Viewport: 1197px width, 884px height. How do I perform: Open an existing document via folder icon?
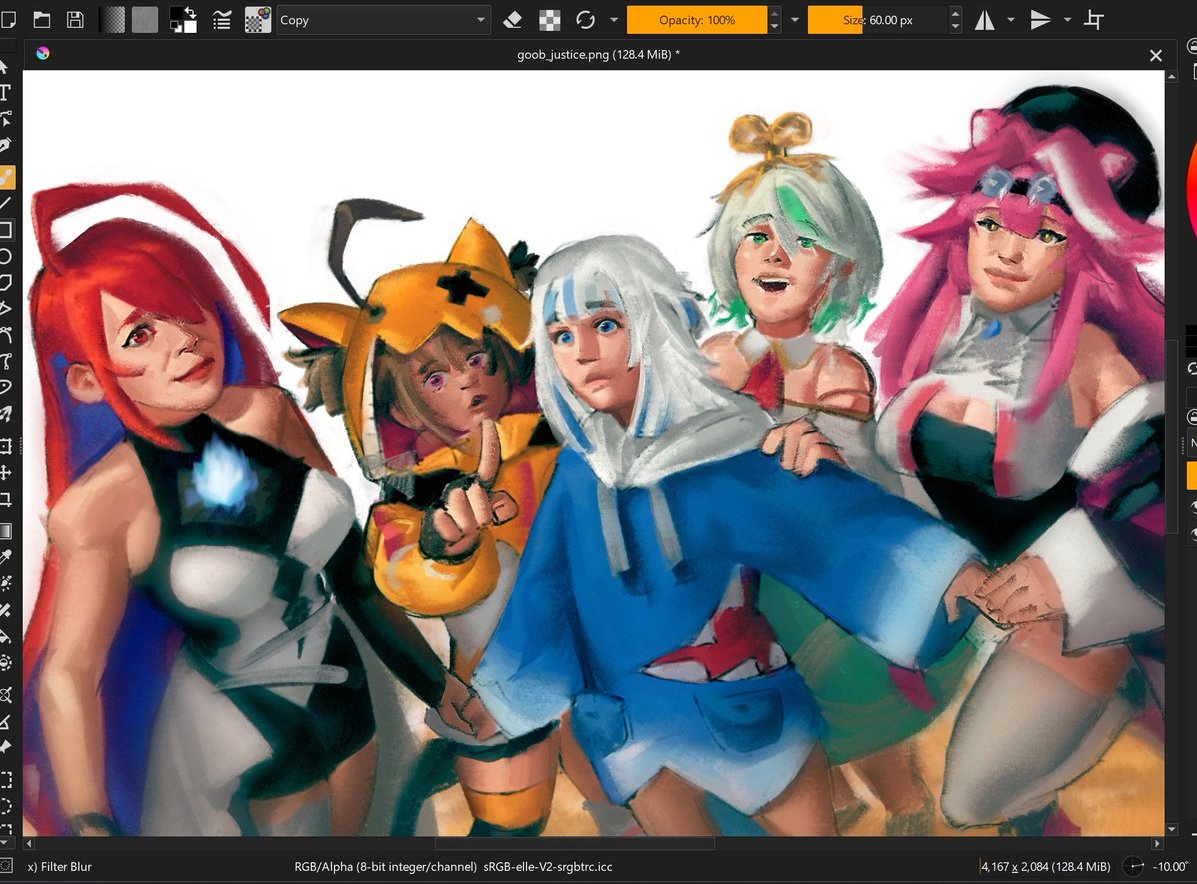[42, 20]
